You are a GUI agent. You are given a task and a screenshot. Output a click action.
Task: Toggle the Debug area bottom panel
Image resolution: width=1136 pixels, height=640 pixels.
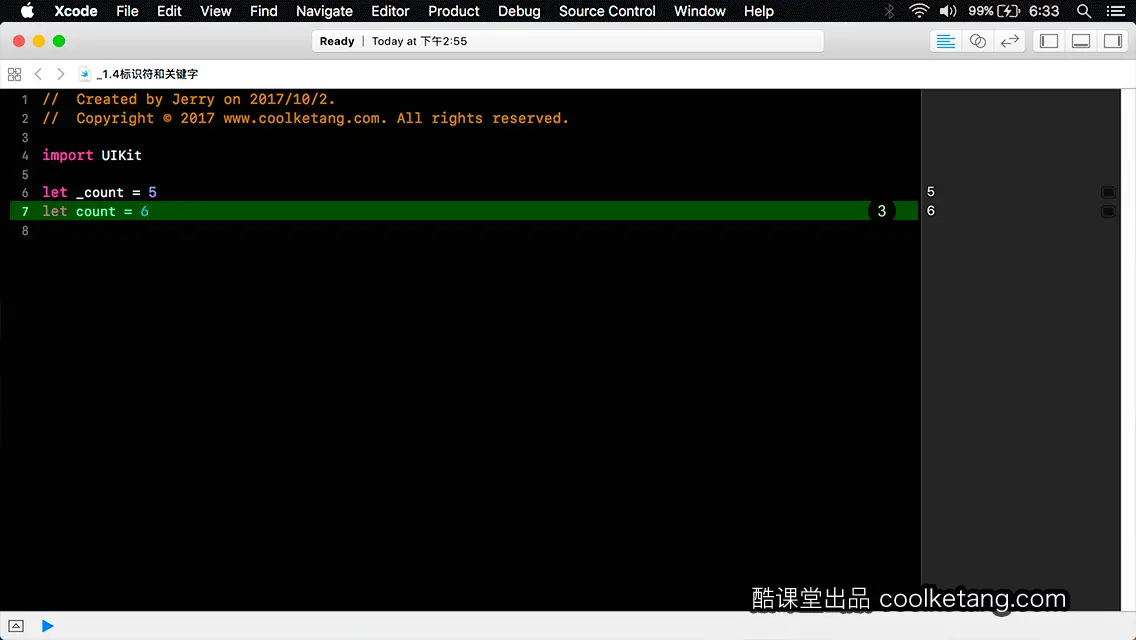click(1081, 41)
